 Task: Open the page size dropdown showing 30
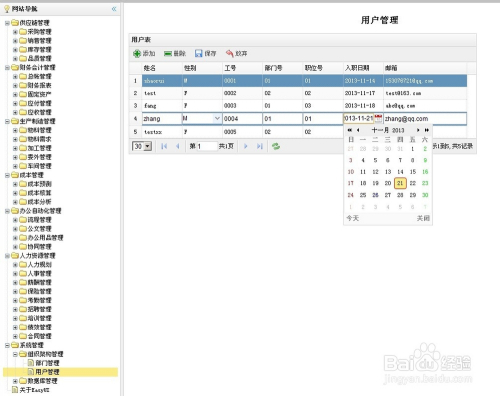point(148,146)
